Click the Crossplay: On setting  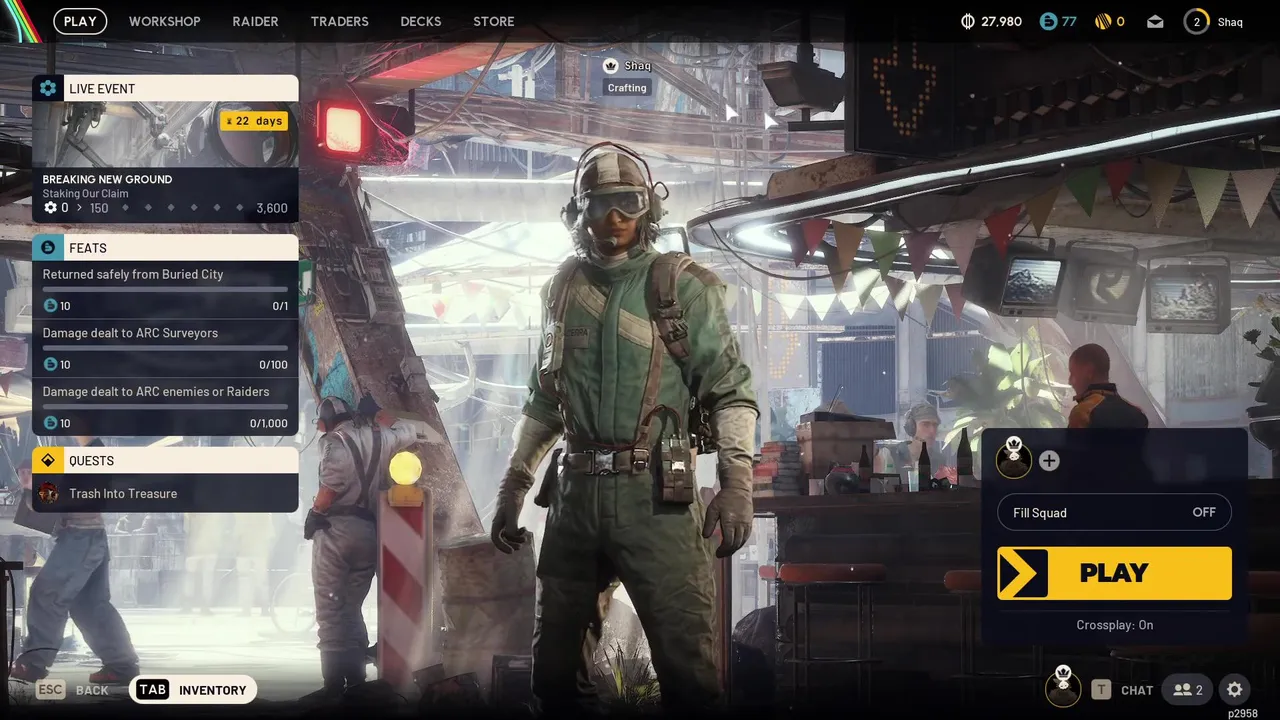[x=1114, y=625]
